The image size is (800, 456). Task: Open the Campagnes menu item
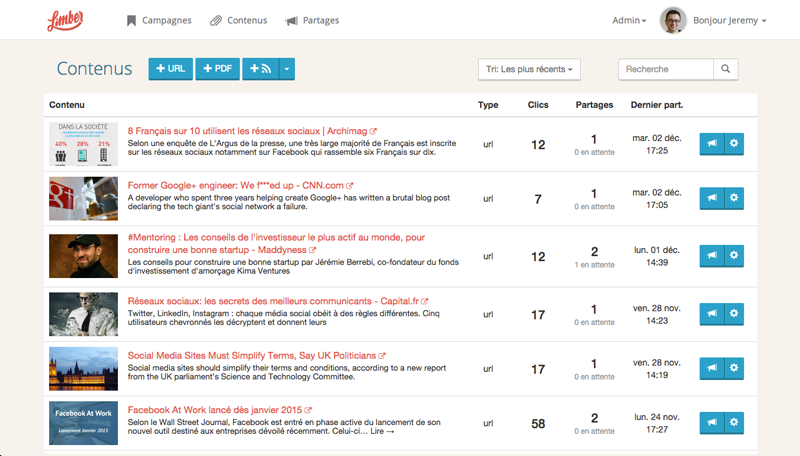pyautogui.click(x=159, y=20)
